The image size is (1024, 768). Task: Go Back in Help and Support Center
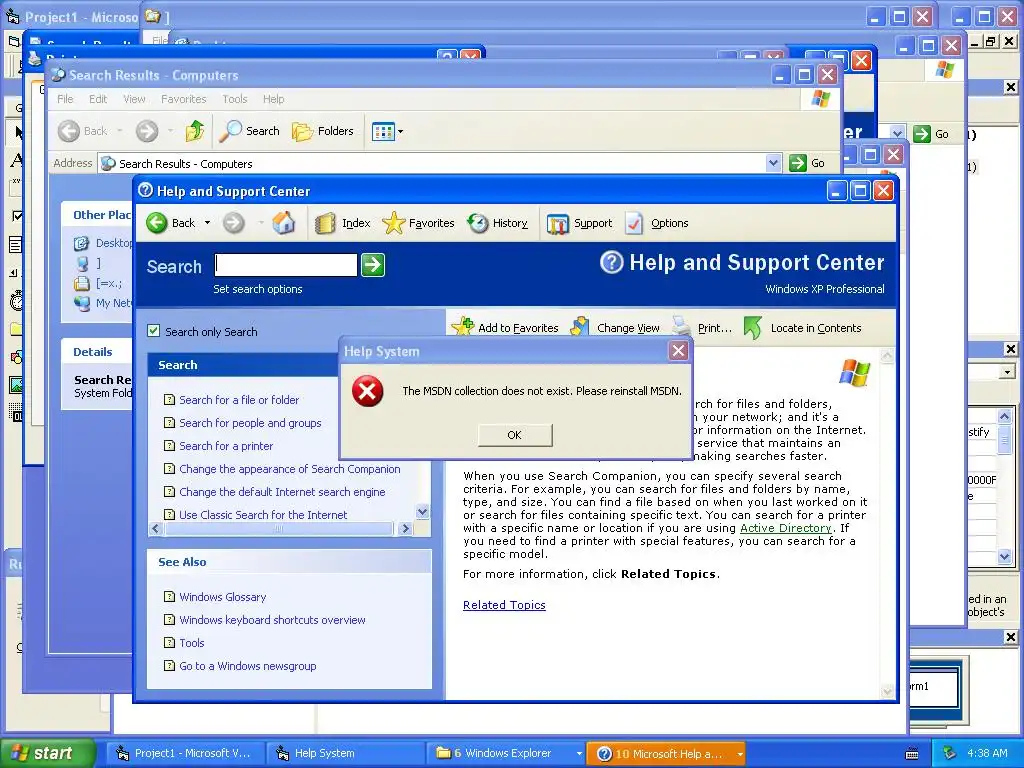171,223
